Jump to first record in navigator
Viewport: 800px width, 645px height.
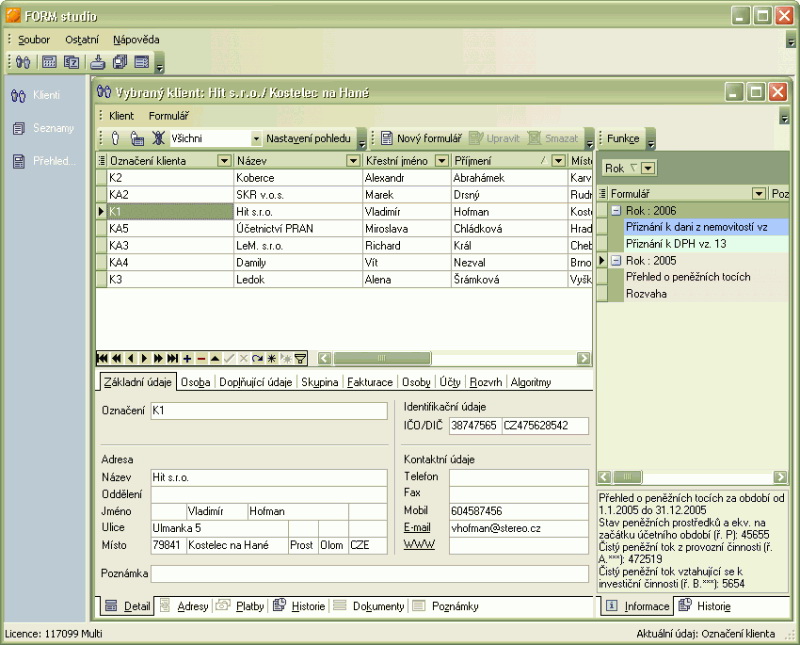(x=102, y=358)
